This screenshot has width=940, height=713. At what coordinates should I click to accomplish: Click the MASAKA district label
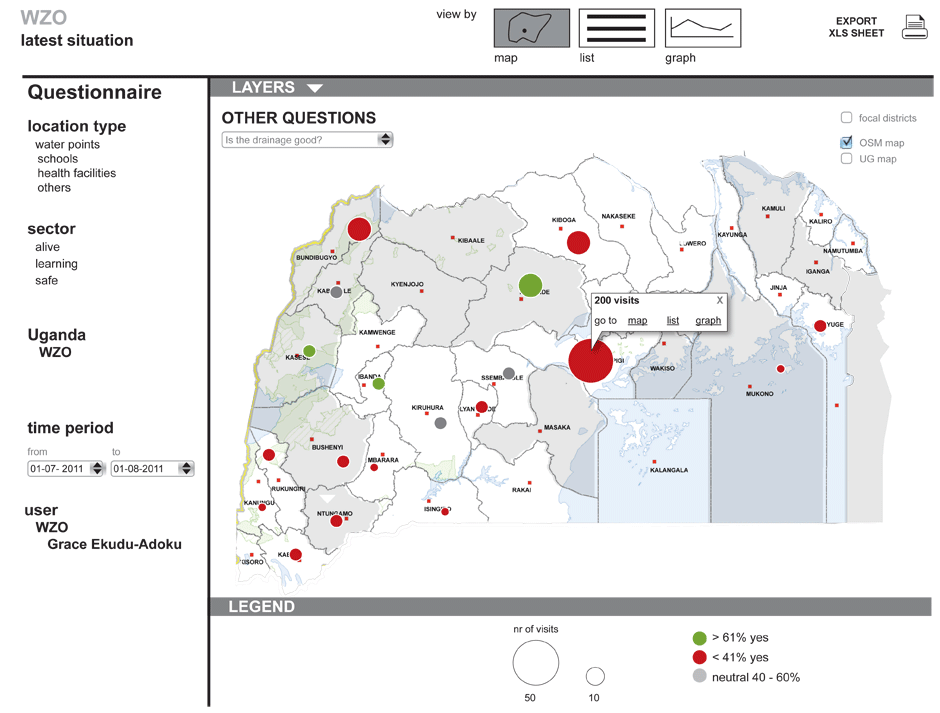coord(557,428)
